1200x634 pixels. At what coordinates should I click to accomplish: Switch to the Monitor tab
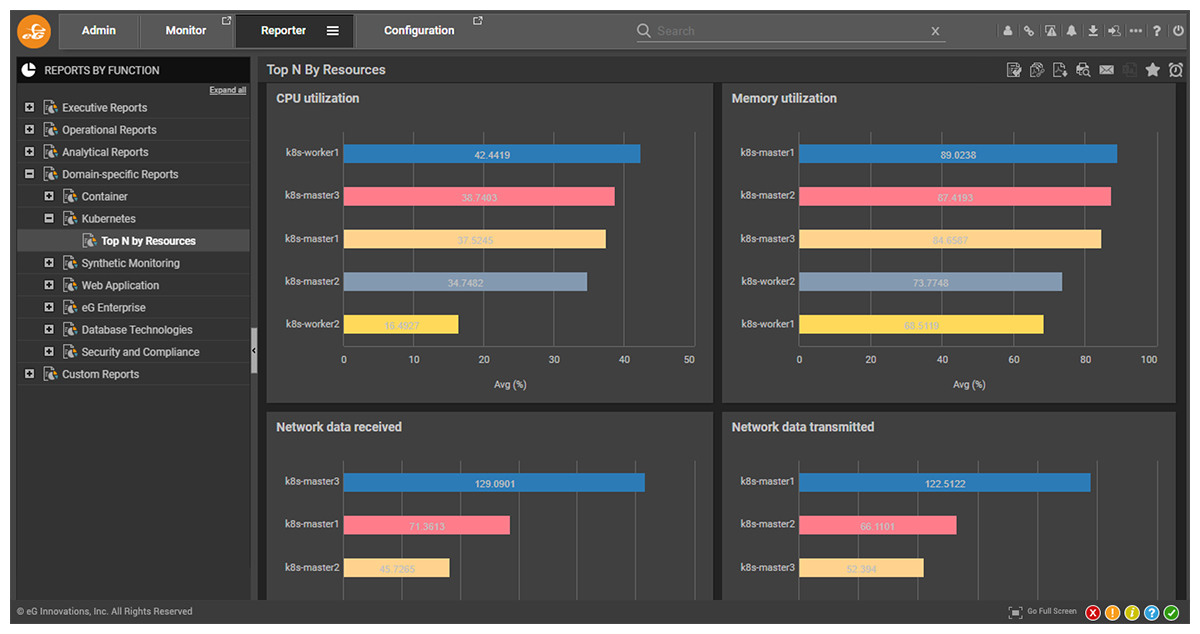pyautogui.click(x=186, y=31)
